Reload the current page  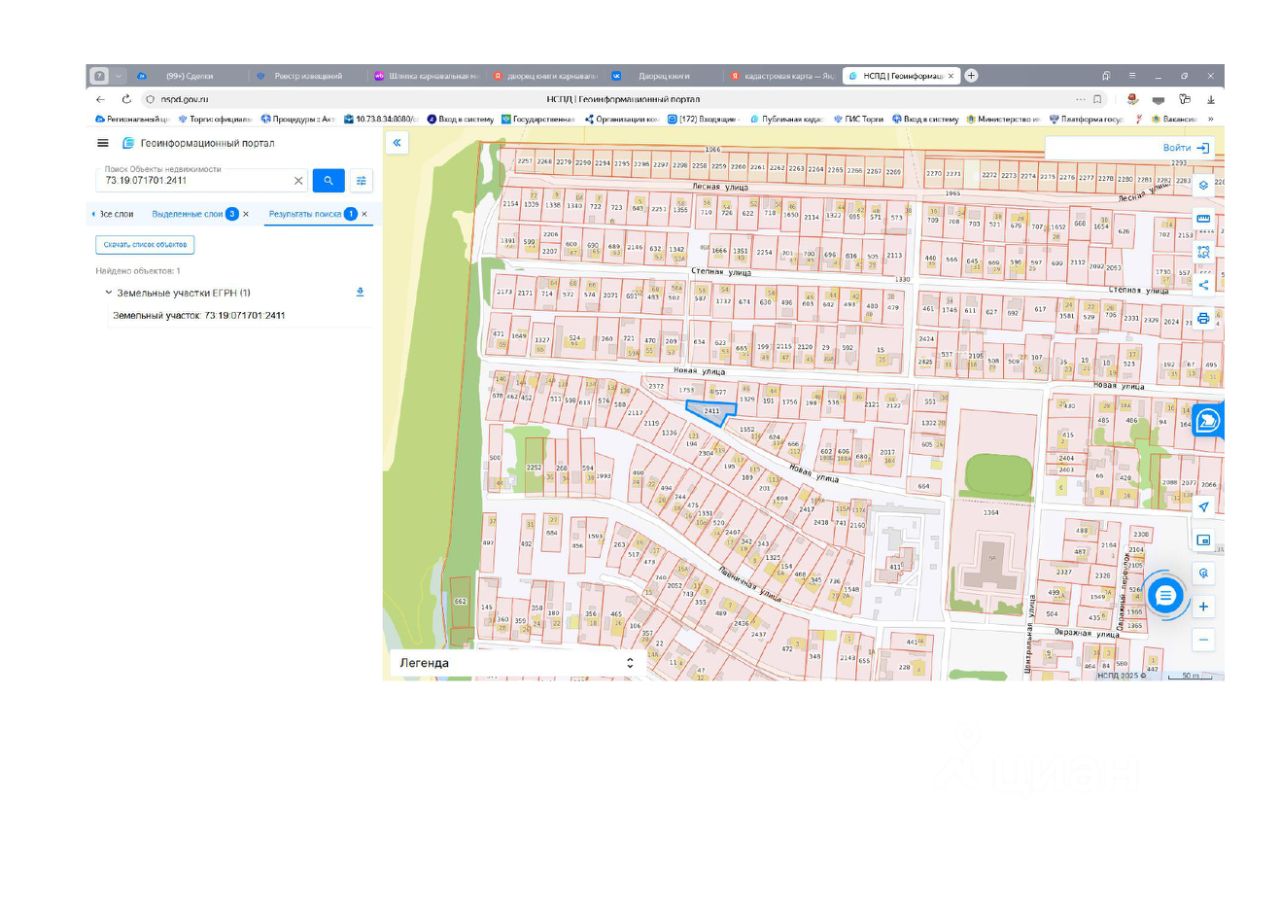click(126, 99)
